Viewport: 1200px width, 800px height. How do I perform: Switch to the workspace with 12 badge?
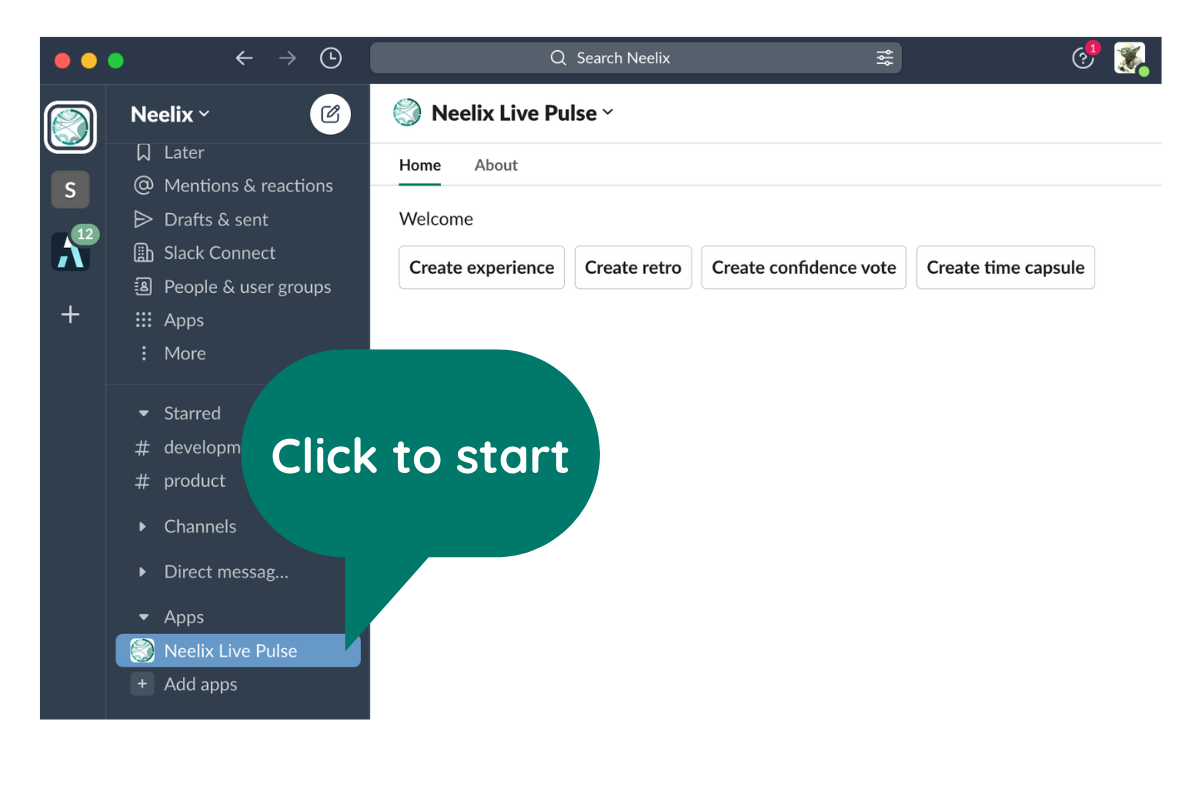click(70, 251)
